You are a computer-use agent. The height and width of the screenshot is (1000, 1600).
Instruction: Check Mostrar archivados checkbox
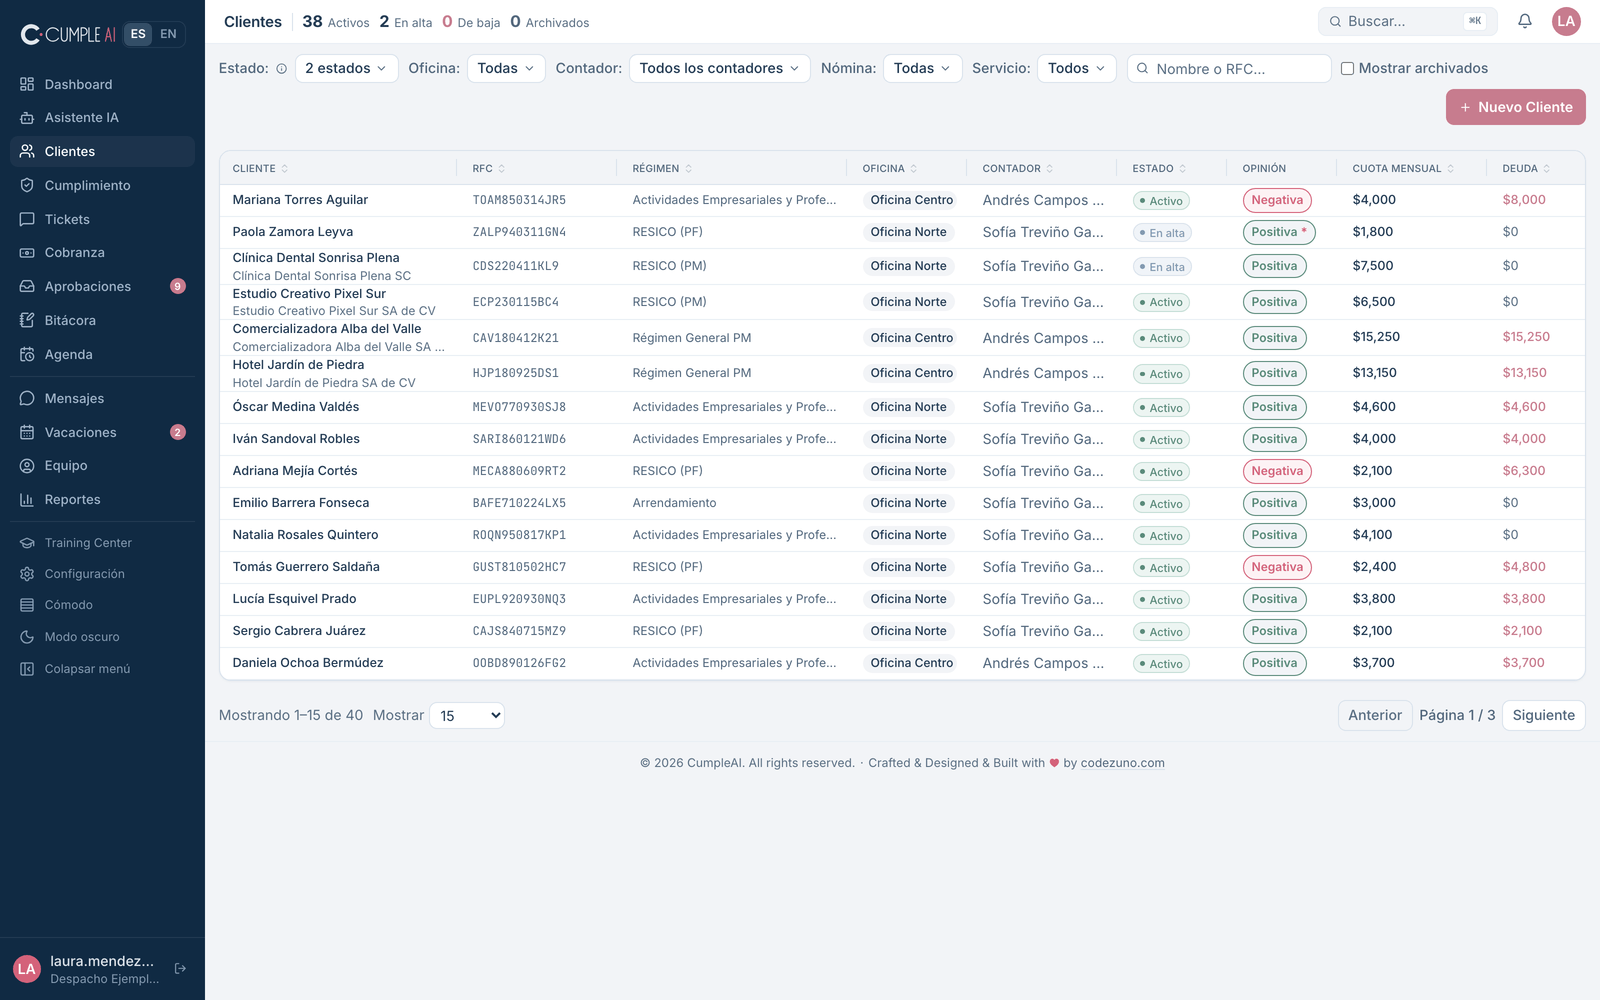(1347, 69)
